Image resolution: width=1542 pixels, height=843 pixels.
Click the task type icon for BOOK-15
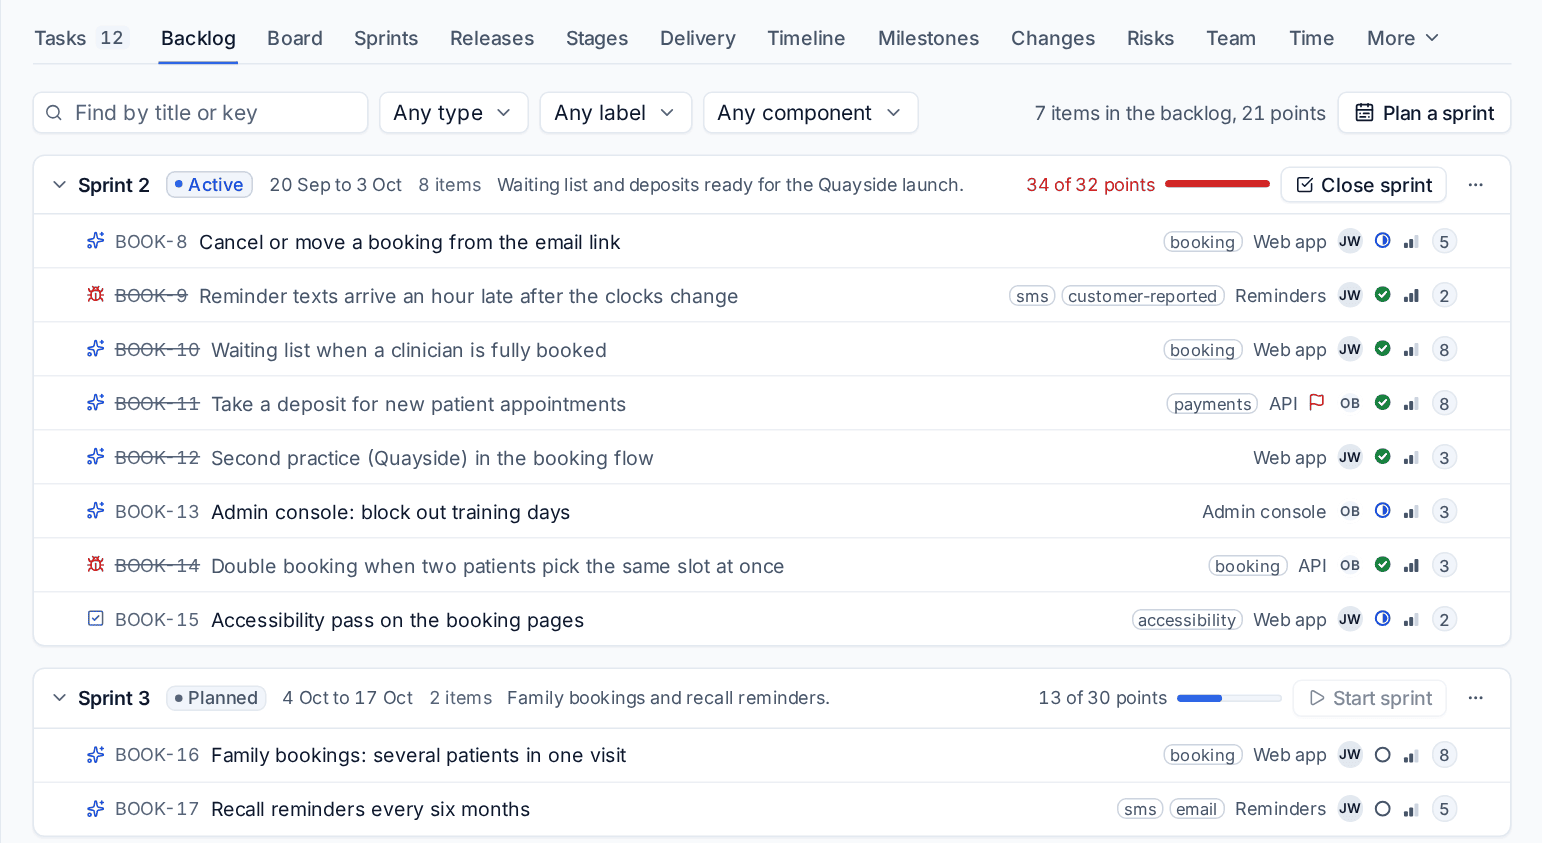coord(95,619)
